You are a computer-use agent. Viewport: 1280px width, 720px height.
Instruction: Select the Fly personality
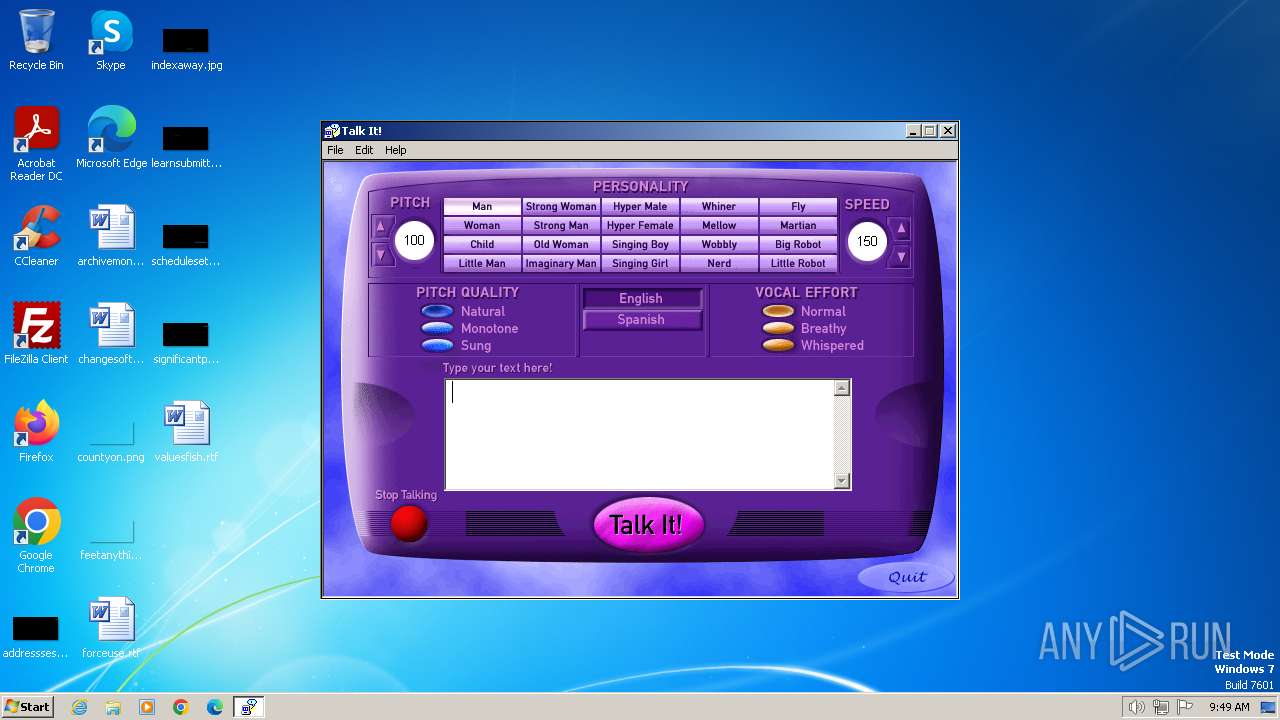[x=798, y=207]
